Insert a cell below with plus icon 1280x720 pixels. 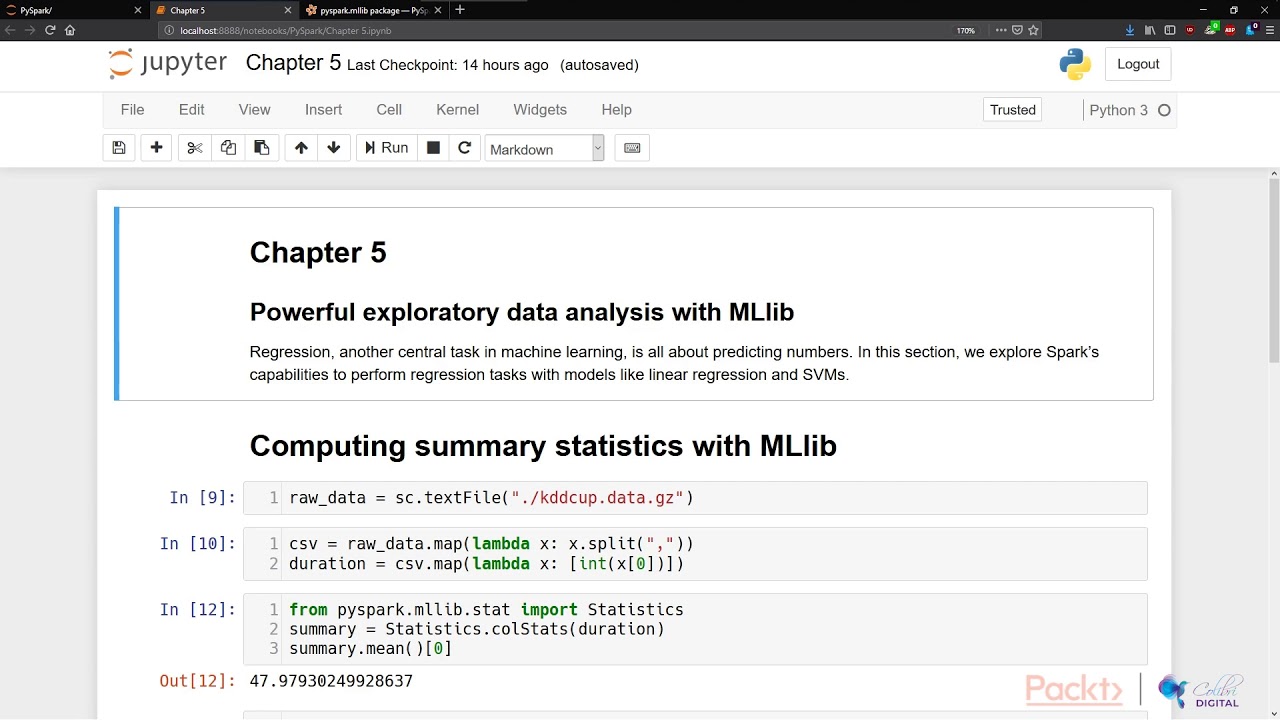[x=156, y=148]
